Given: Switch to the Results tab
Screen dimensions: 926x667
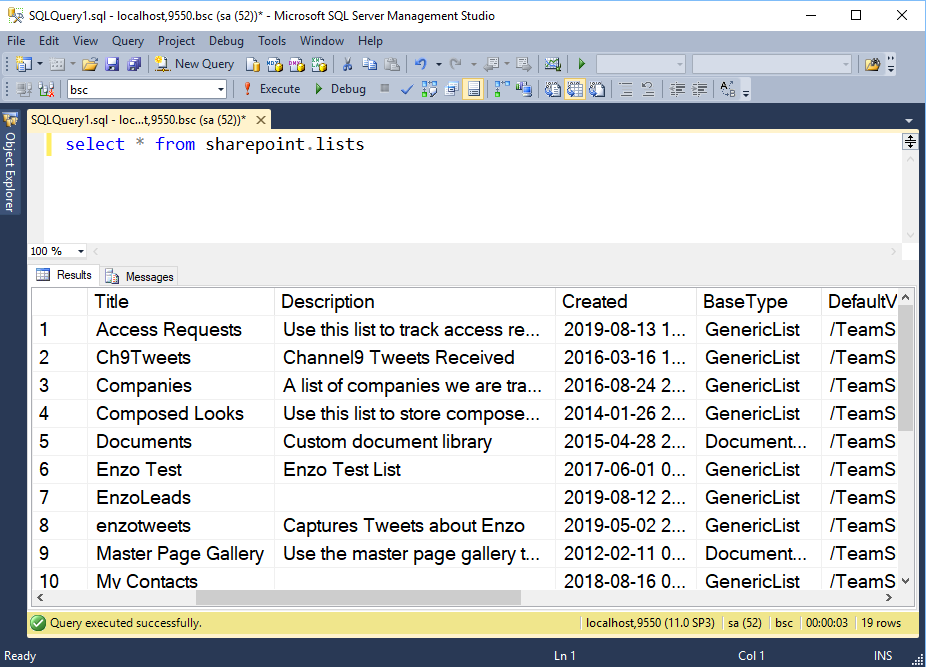Looking at the screenshot, I should coord(64,275).
